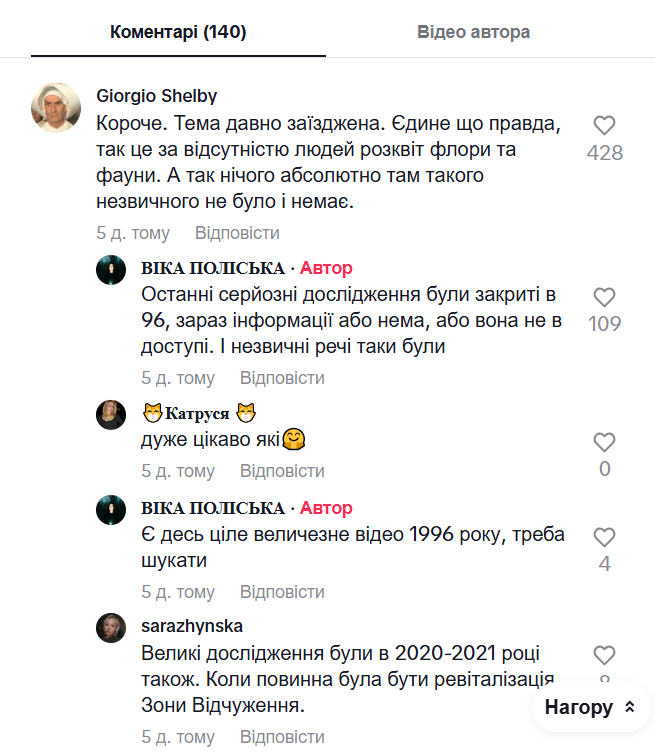Screen dimensions: 655x752
Task: Reply to sarazhynska's comment
Action: pyautogui.click(x=282, y=738)
